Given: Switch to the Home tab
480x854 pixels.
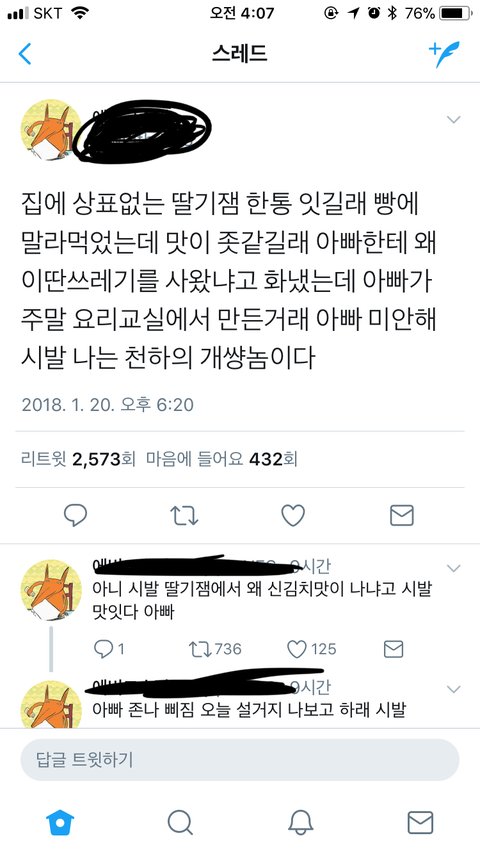Looking at the screenshot, I should (60, 822).
